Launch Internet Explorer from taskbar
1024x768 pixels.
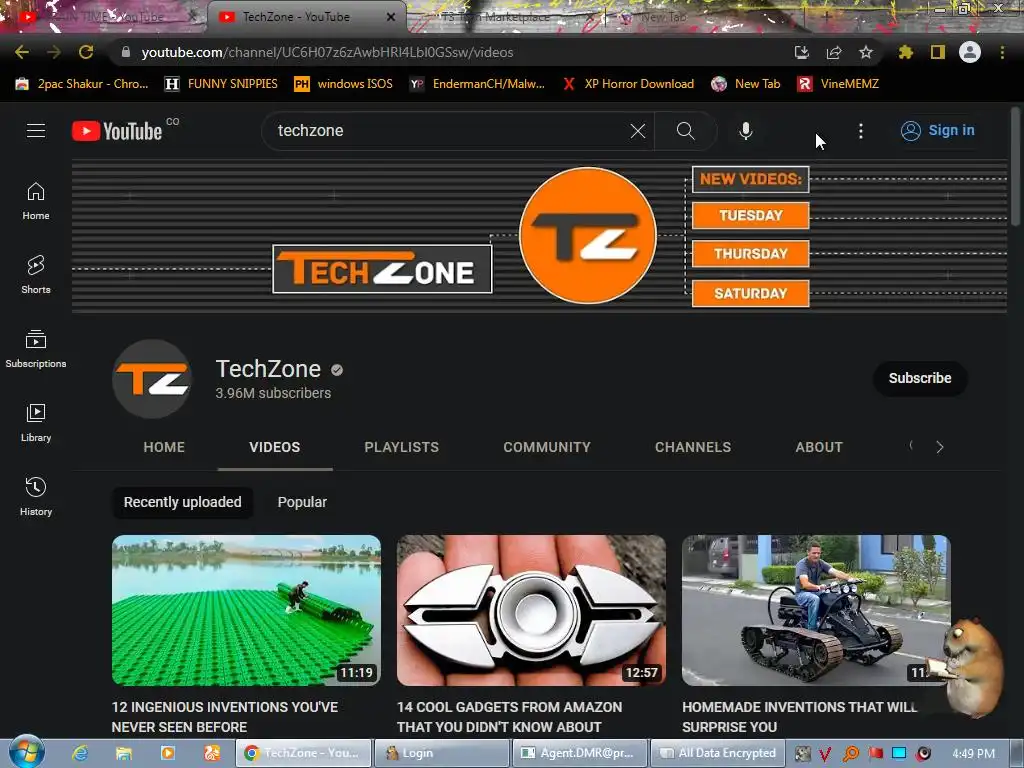pyautogui.click(x=80, y=753)
